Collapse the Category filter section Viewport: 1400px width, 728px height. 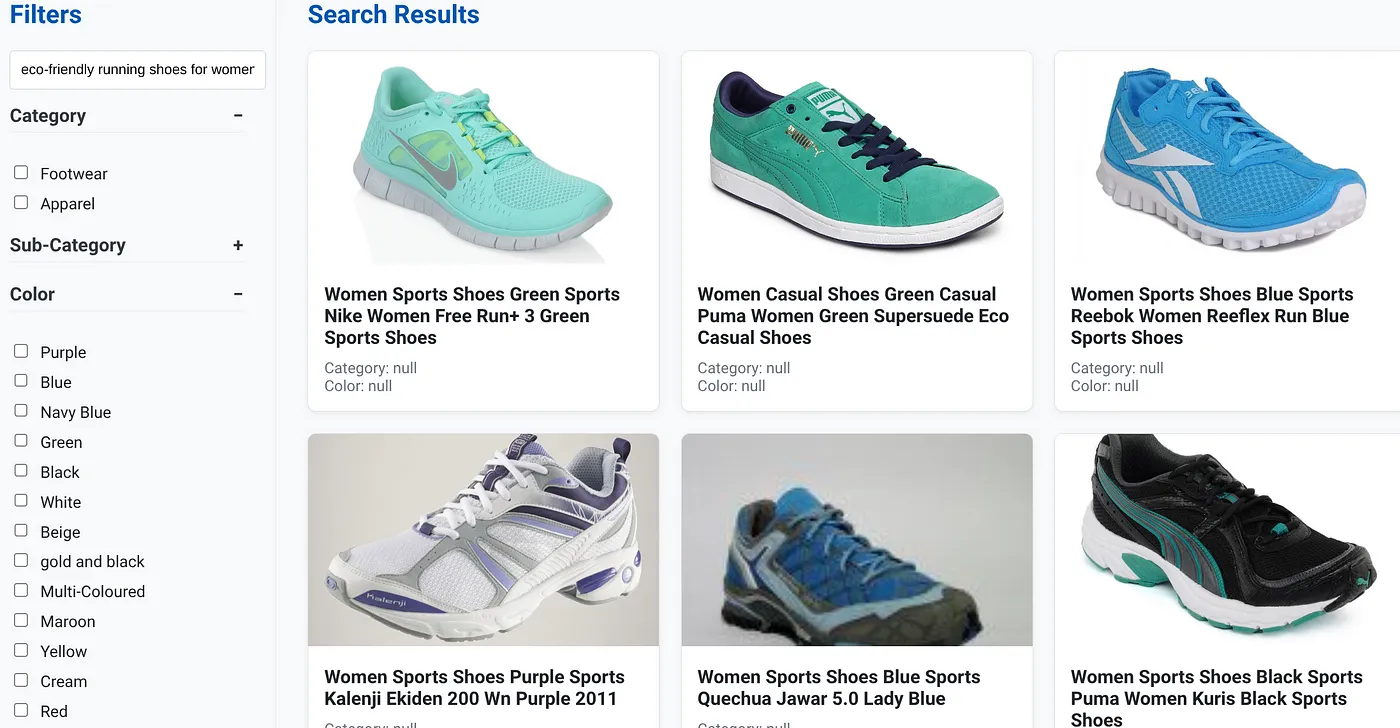(x=238, y=116)
